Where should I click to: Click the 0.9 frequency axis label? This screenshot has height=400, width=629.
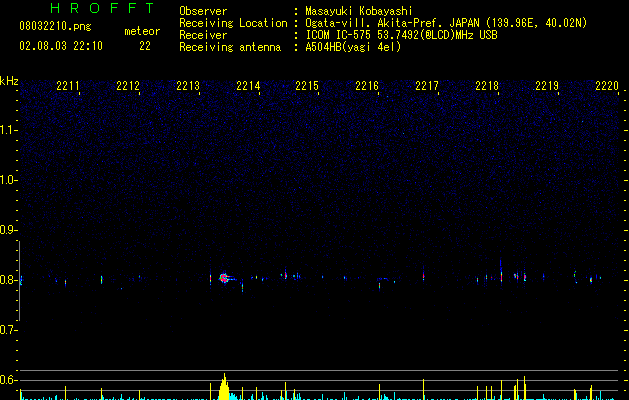(8, 230)
